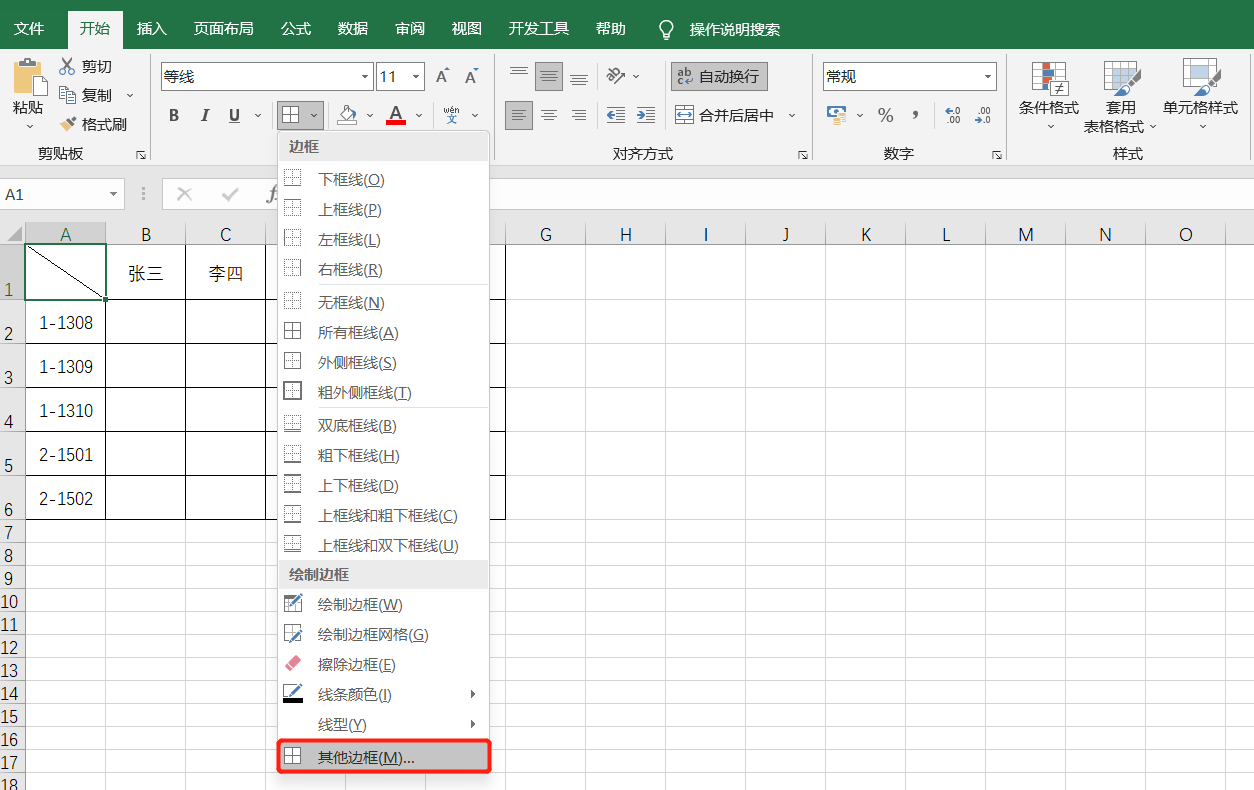Switch to the Data (数据) tab
Image resolution: width=1254 pixels, height=790 pixels.
coord(353,29)
